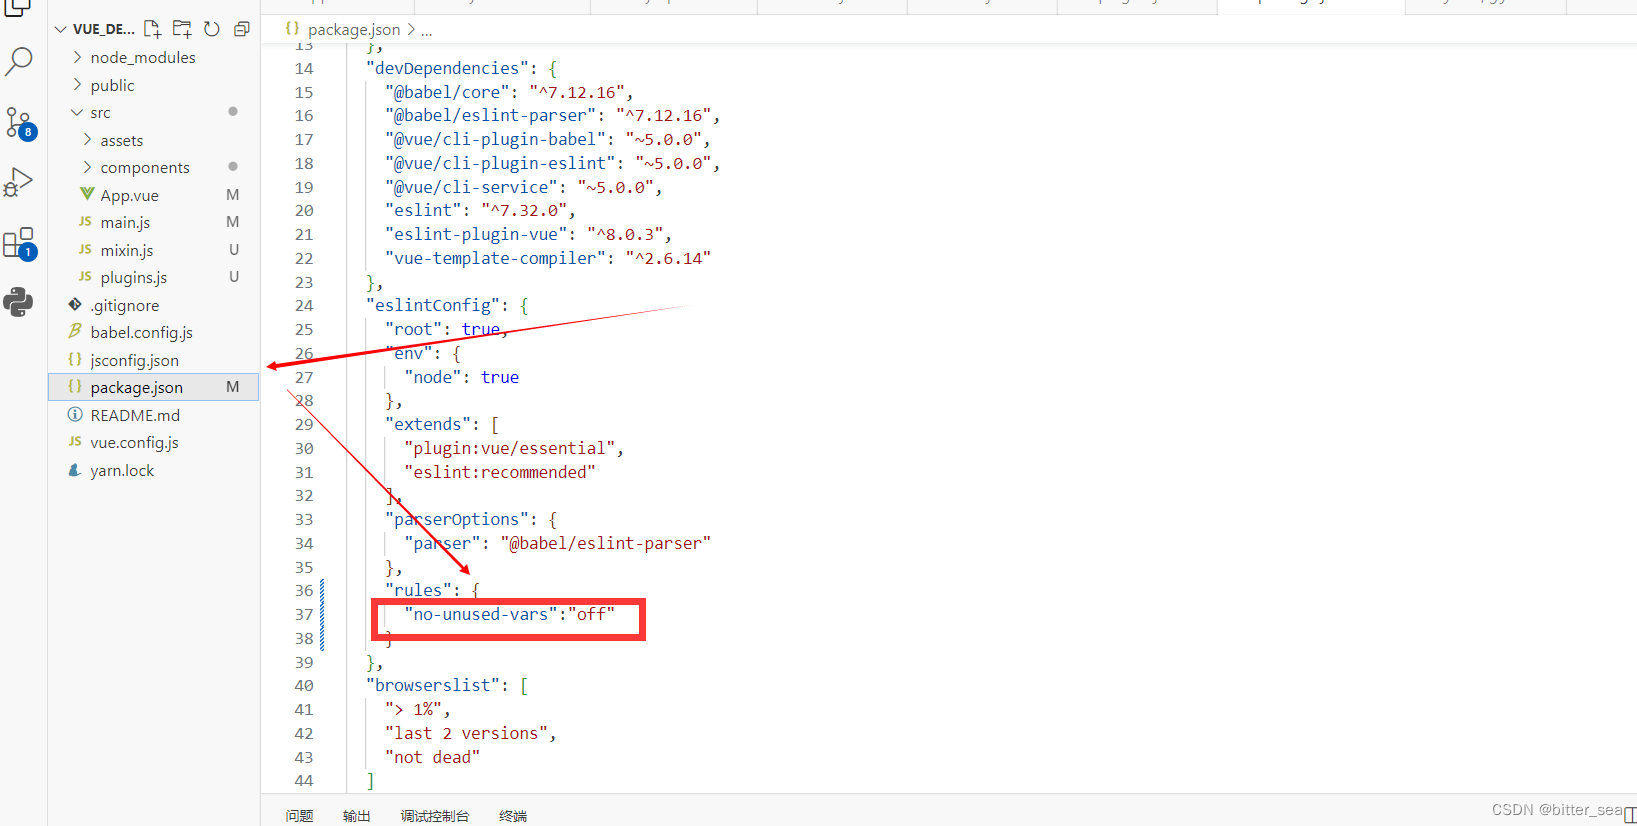Viewport: 1637px width, 826px height.
Task: Click "eslint-plugin-vue" on line 21
Action: (x=476, y=234)
